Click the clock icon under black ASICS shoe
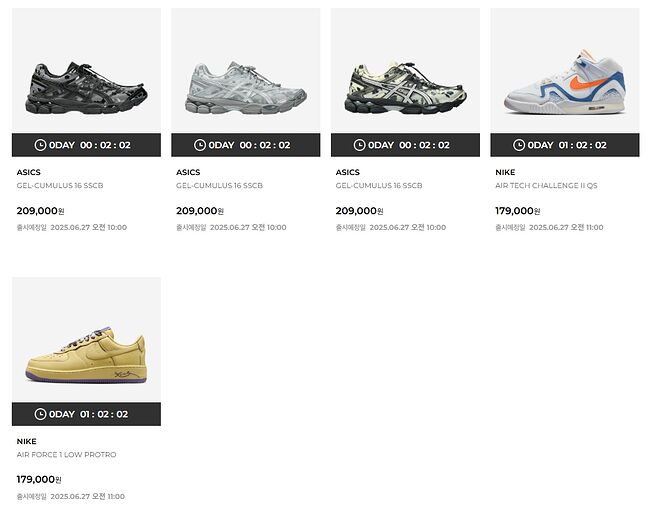 (x=40, y=145)
